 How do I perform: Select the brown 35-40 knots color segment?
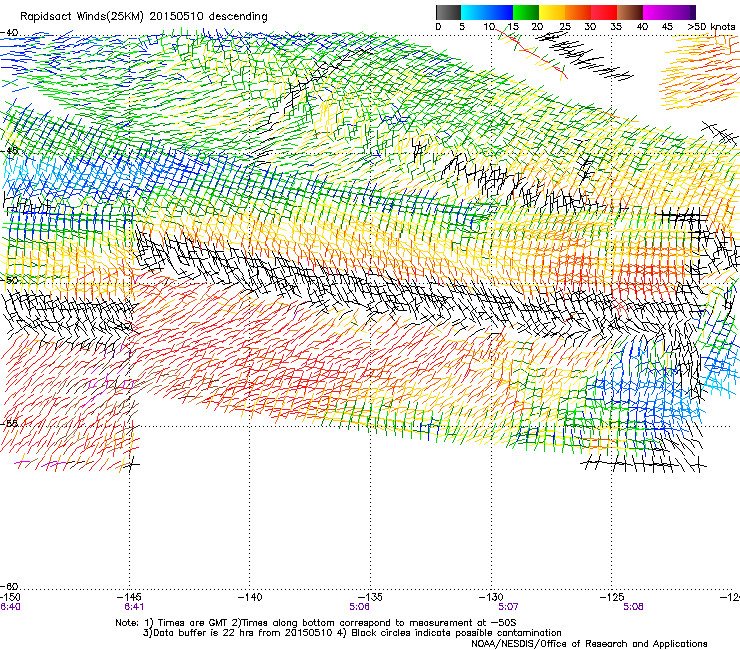pos(630,12)
